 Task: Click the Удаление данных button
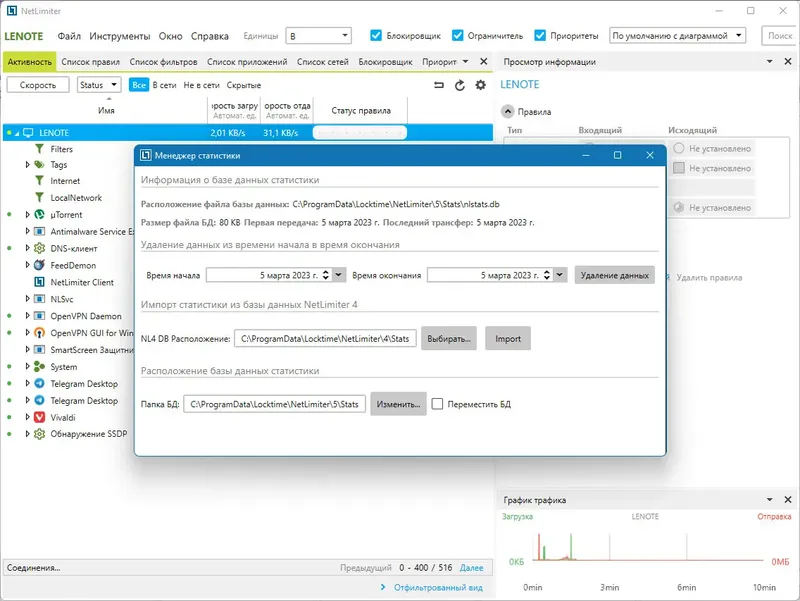pos(615,275)
